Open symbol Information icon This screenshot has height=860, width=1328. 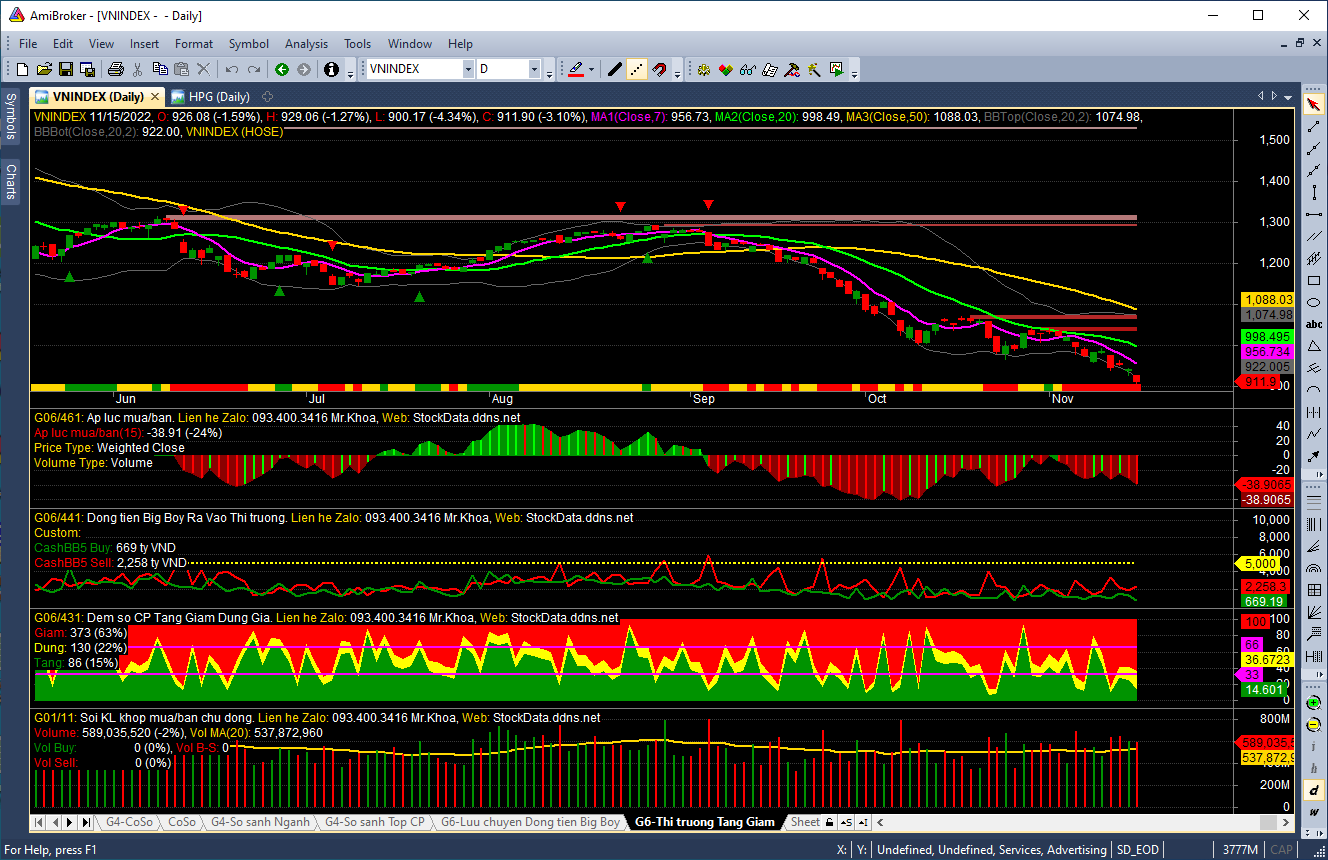point(331,69)
